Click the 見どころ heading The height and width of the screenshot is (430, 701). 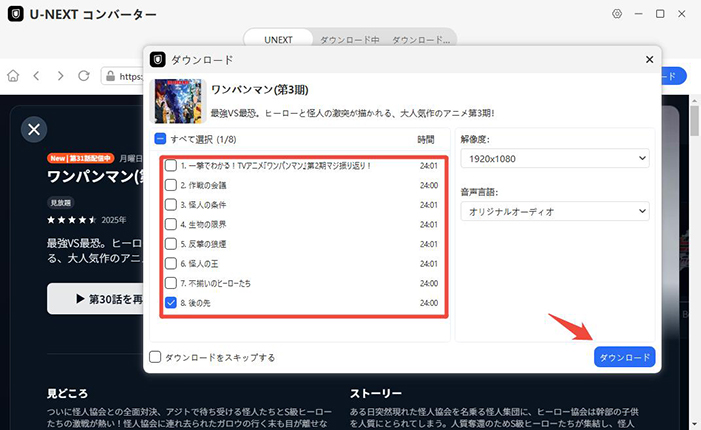68,393
